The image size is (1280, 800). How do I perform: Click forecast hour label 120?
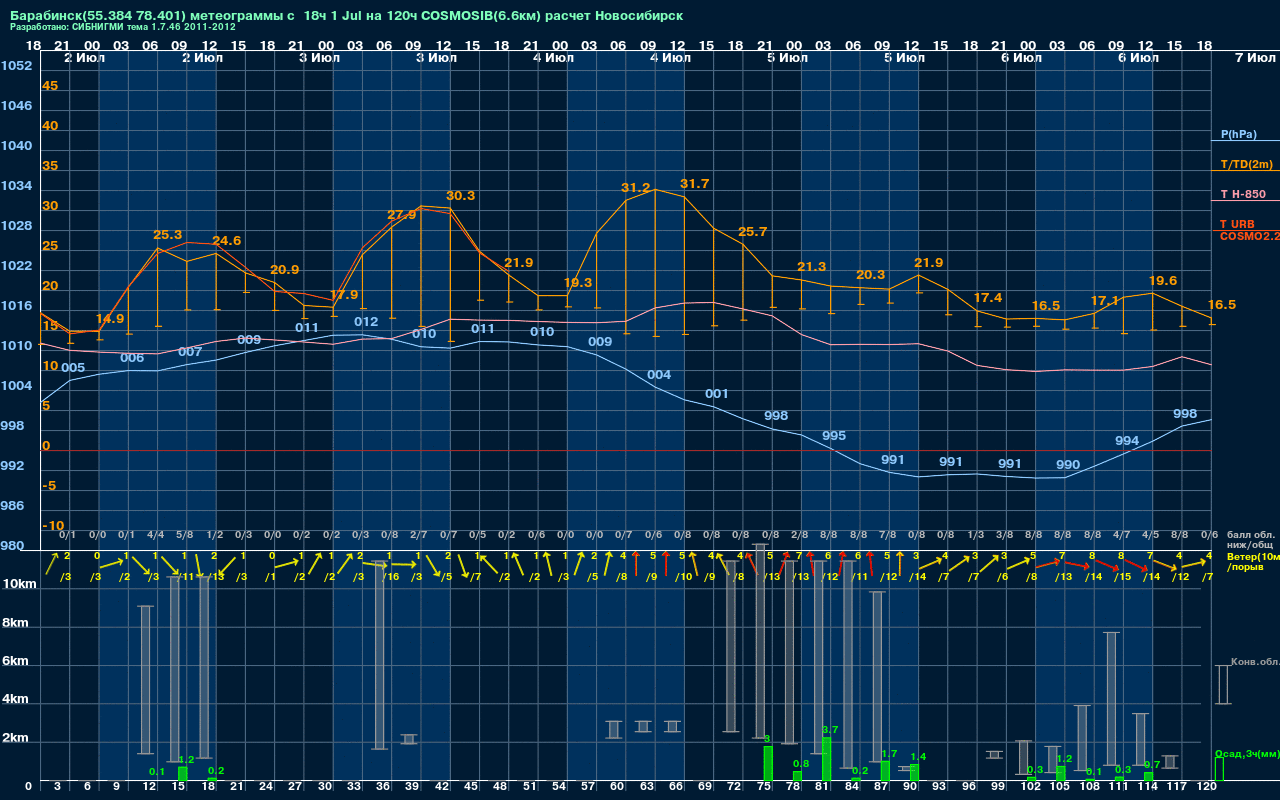point(1207,788)
